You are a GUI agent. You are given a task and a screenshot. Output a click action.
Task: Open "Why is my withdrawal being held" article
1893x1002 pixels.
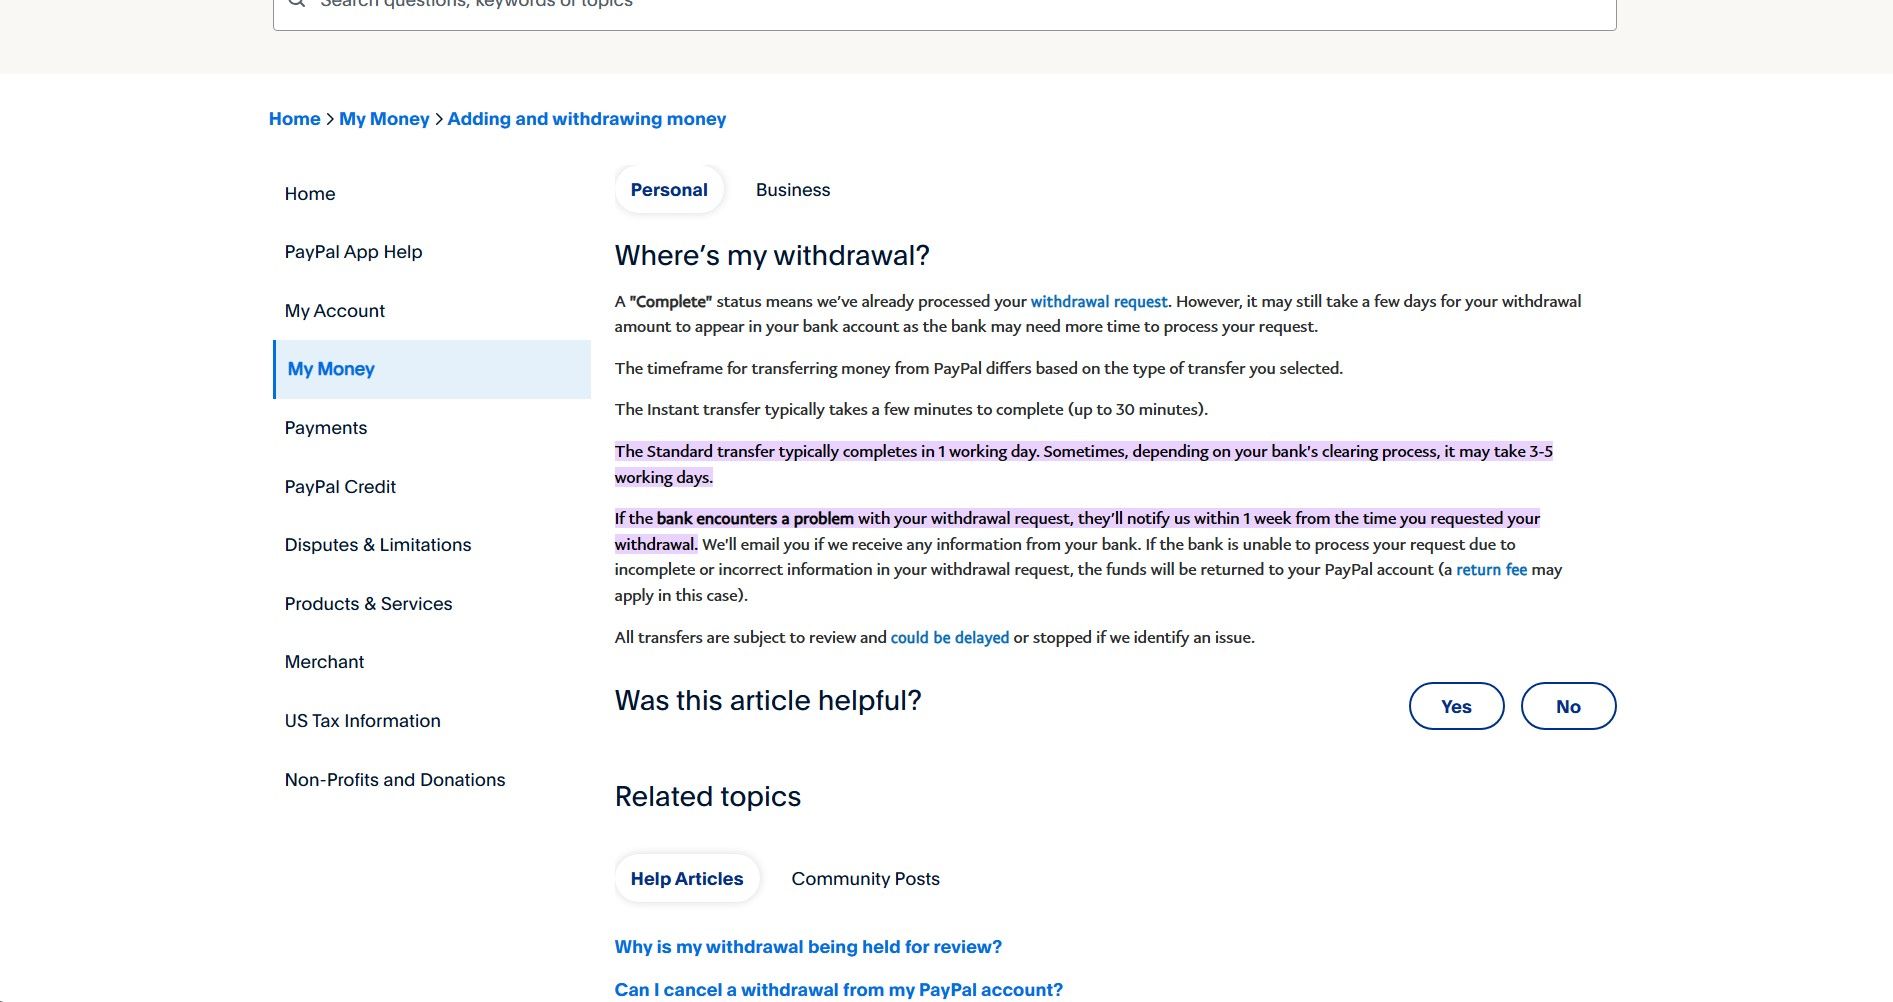click(808, 947)
